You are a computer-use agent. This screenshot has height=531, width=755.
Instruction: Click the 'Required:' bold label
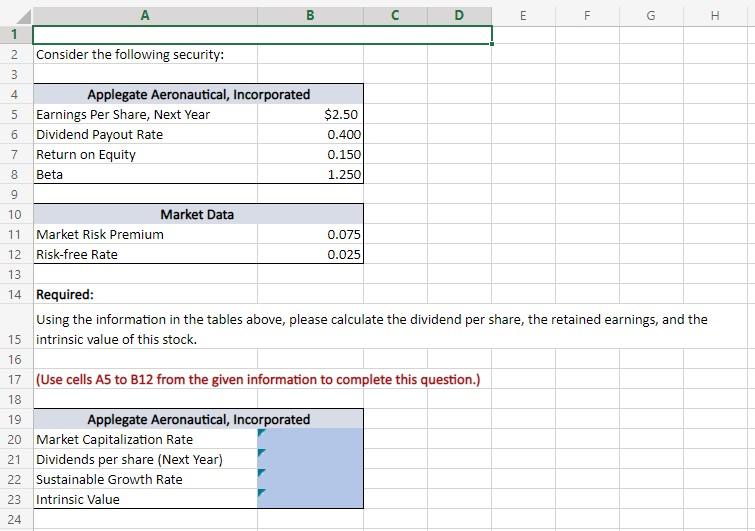click(65, 294)
